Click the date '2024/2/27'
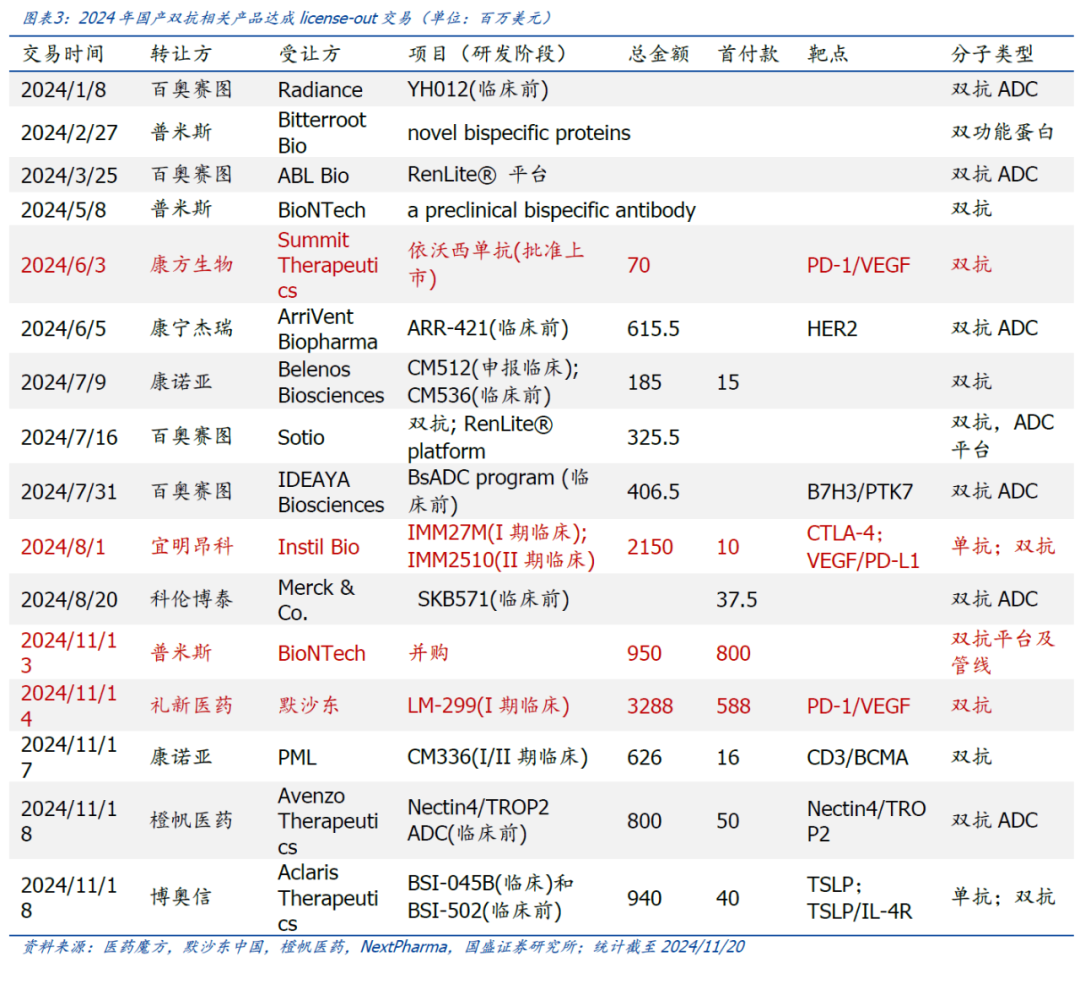 (69, 132)
